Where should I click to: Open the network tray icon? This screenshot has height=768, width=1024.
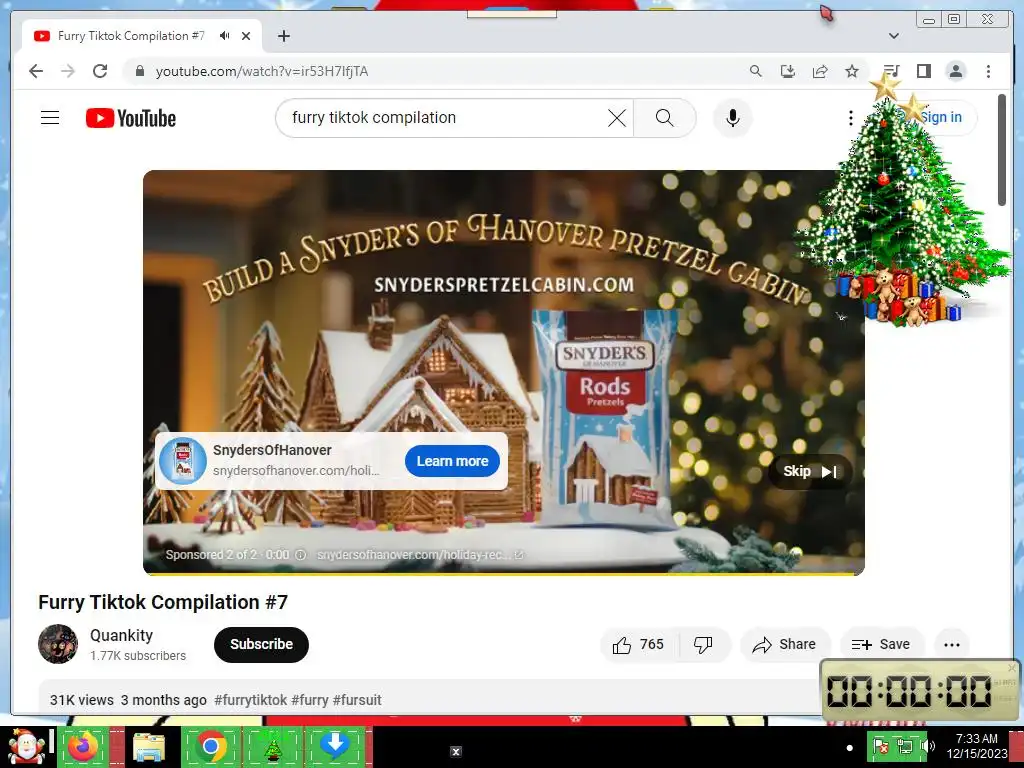click(x=904, y=746)
